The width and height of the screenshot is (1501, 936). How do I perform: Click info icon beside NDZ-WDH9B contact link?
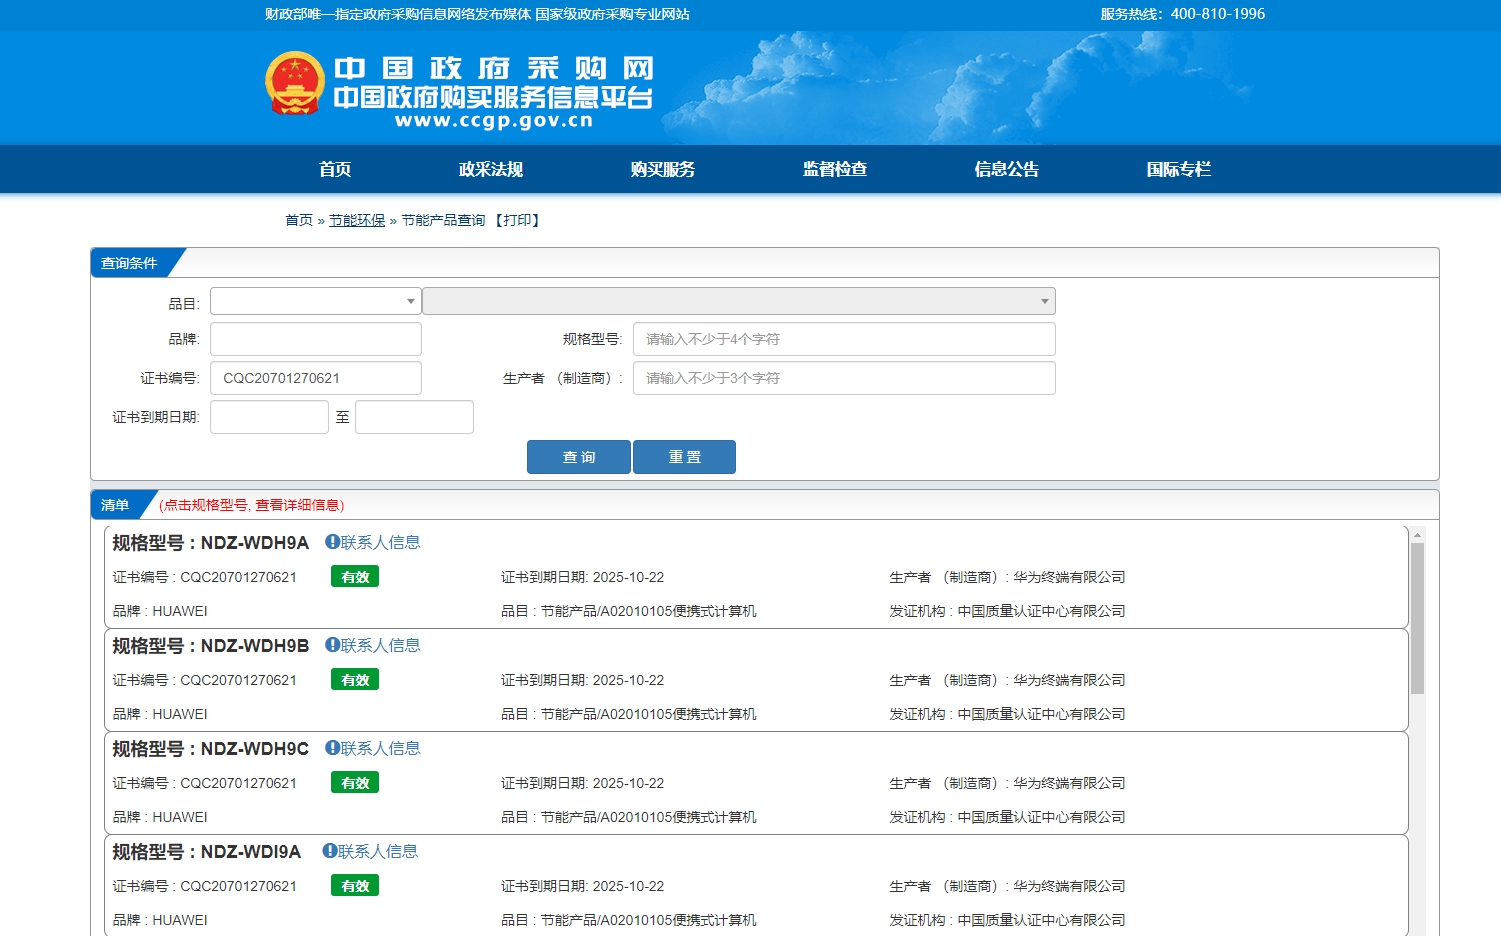tap(332, 645)
